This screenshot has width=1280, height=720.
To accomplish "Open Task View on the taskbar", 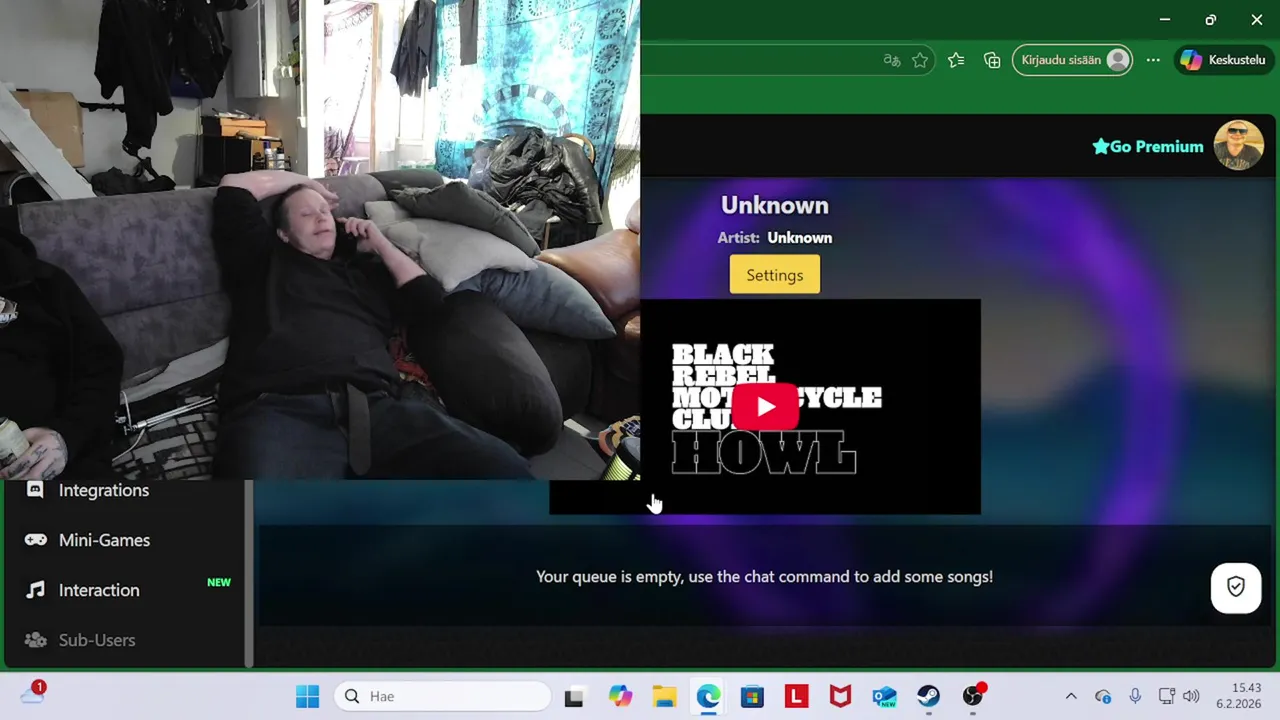I will pyautogui.click(x=574, y=696).
